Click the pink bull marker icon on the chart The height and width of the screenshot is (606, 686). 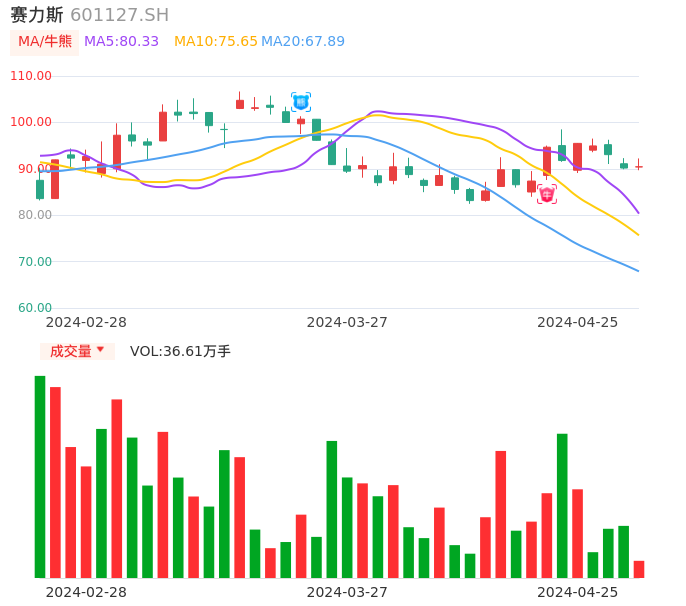click(x=547, y=194)
